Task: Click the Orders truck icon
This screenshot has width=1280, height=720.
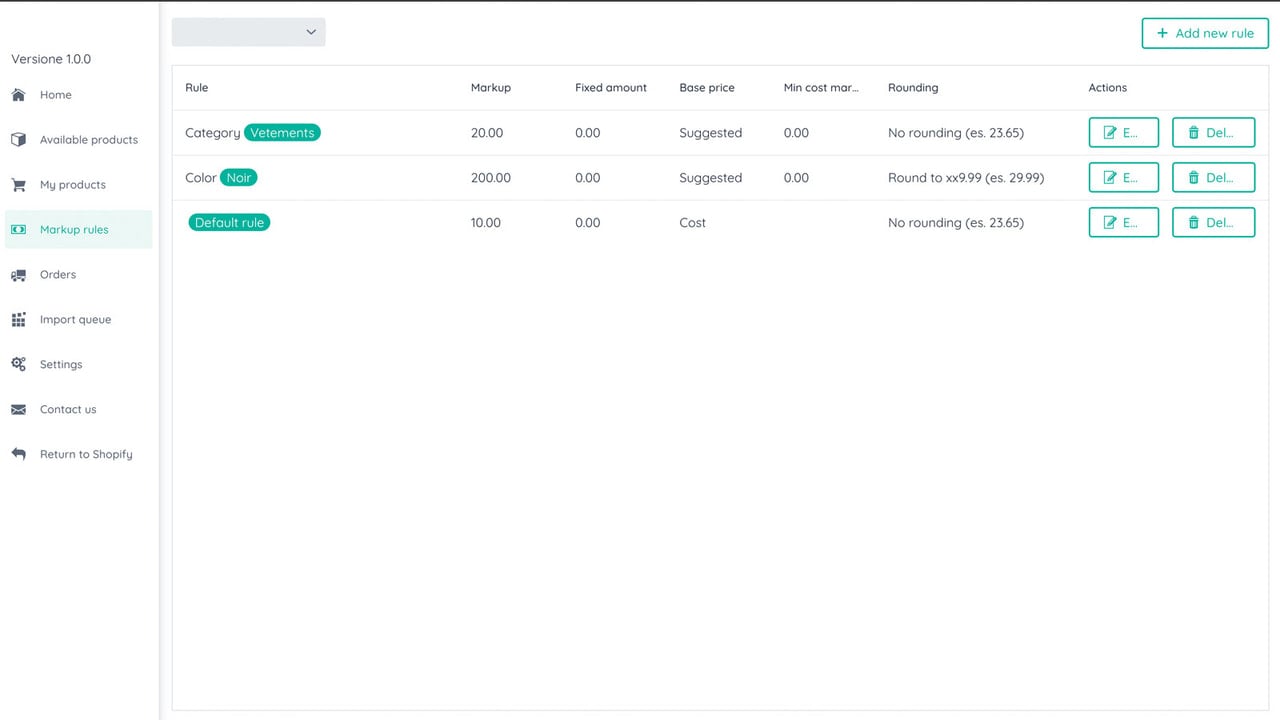Action: point(18,275)
